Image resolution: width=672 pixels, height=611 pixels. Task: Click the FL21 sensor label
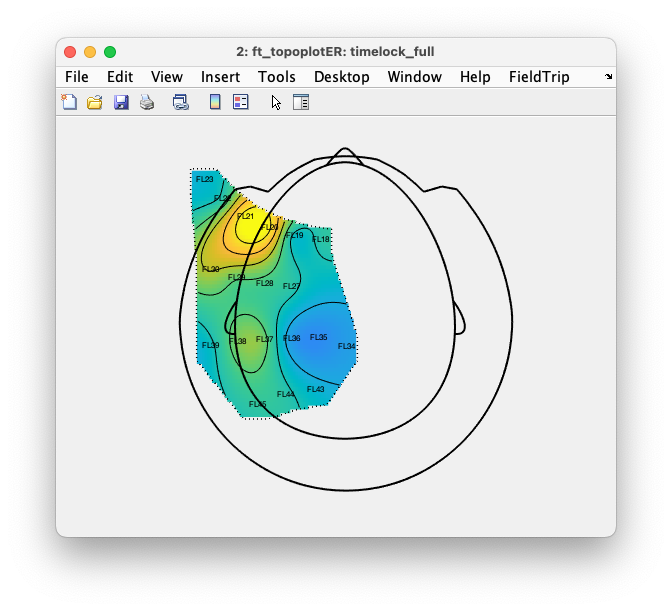click(245, 216)
